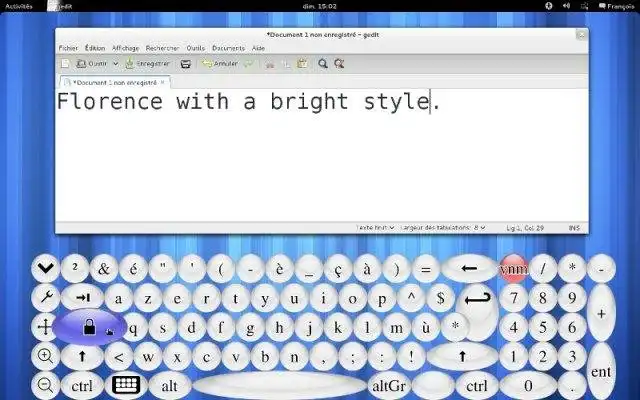The image size is (640, 400).
Task: Open the Texte brut language dropdown
Action: coord(376,228)
